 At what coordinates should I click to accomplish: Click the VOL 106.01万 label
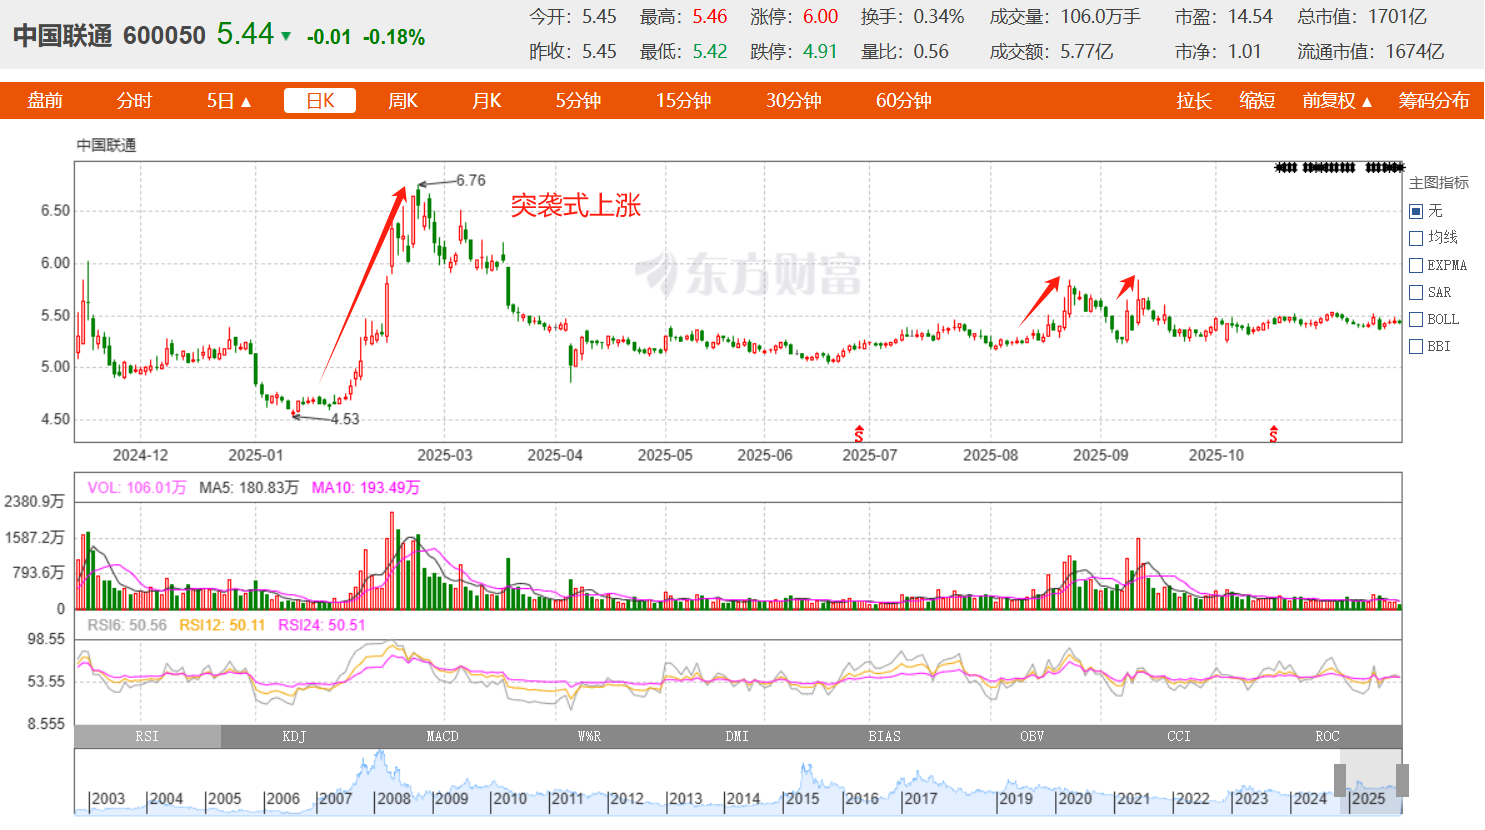pyautogui.click(x=137, y=488)
